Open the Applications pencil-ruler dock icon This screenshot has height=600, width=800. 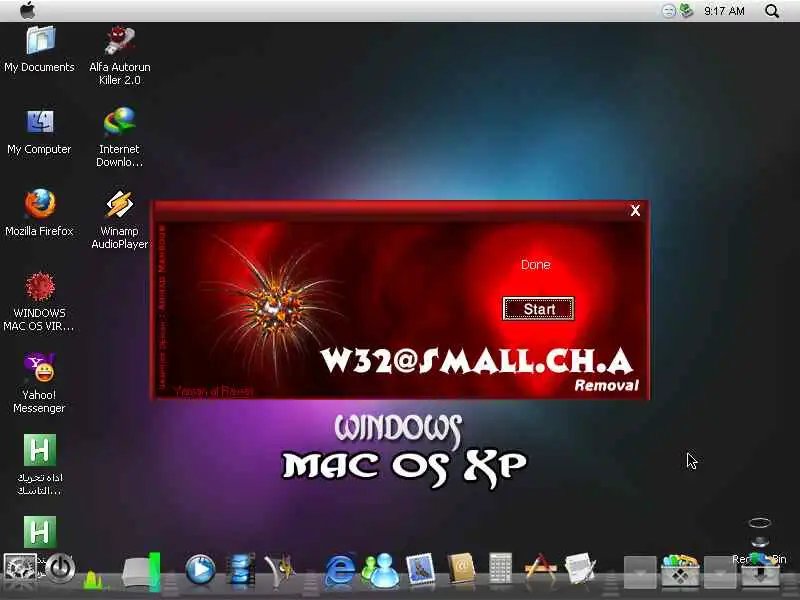[540, 568]
